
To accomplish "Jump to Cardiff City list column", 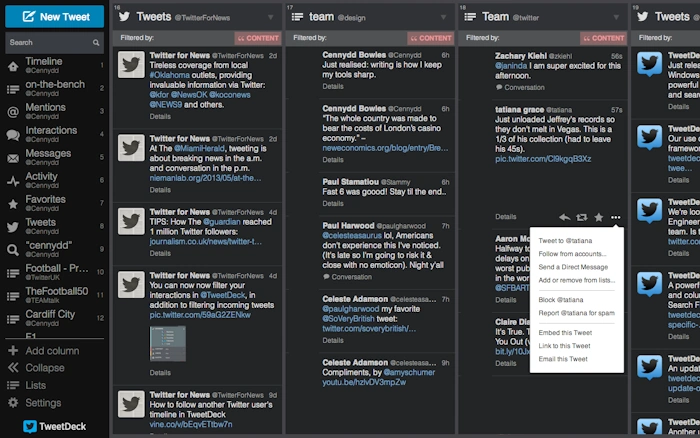I will (x=54, y=318).
